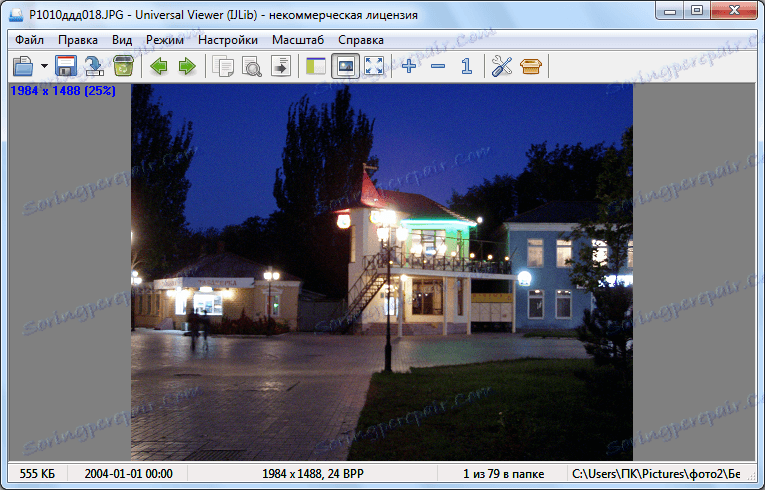Zoom out with the minus icon
765x490 pixels.
coord(438,66)
